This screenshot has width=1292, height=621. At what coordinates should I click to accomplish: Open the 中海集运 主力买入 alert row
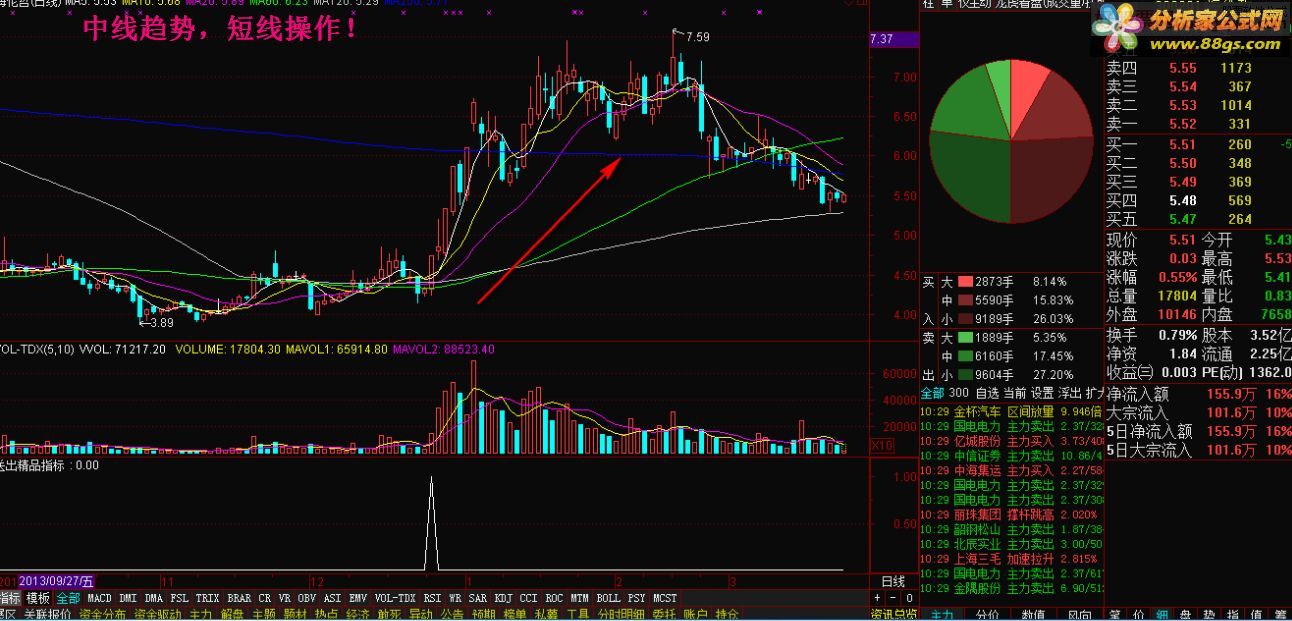pos(1011,470)
